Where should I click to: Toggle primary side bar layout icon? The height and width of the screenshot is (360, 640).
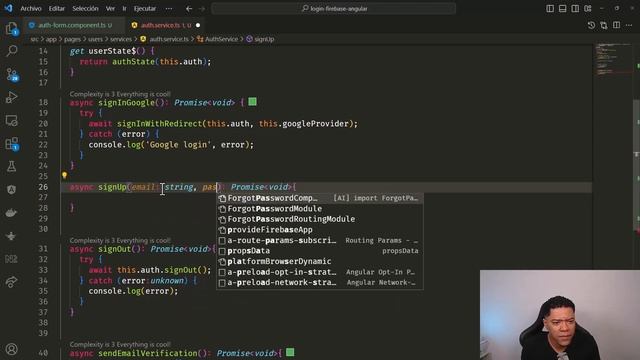[550, 8]
